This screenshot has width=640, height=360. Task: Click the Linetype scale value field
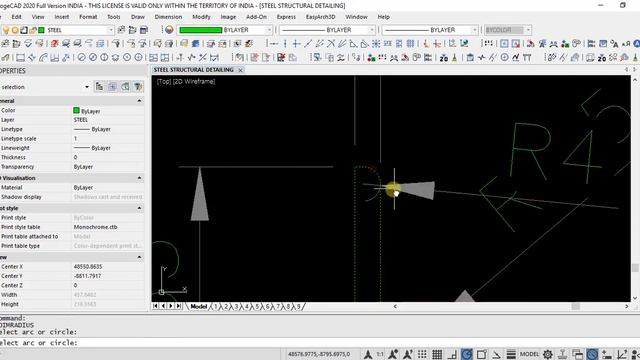point(108,139)
